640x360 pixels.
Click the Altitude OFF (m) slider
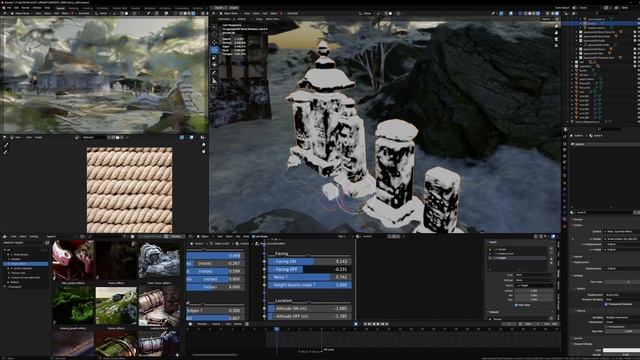click(x=310, y=316)
